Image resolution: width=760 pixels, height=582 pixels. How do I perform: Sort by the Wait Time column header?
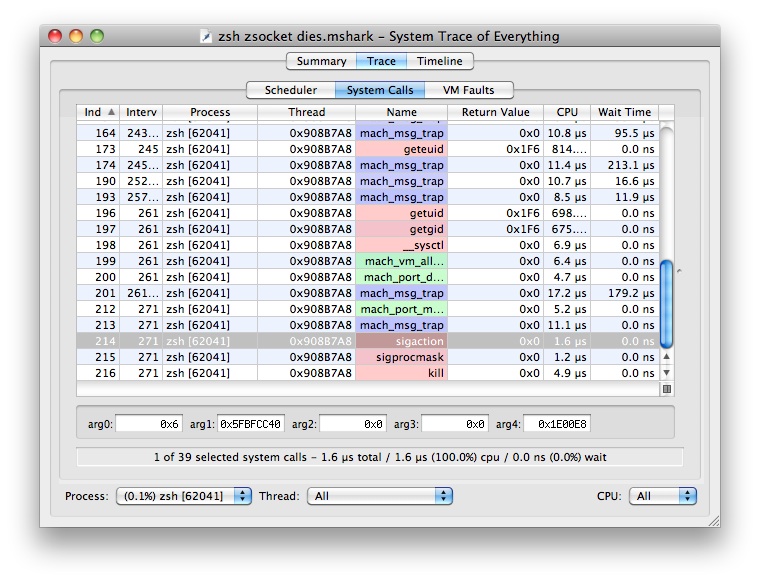point(624,112)
